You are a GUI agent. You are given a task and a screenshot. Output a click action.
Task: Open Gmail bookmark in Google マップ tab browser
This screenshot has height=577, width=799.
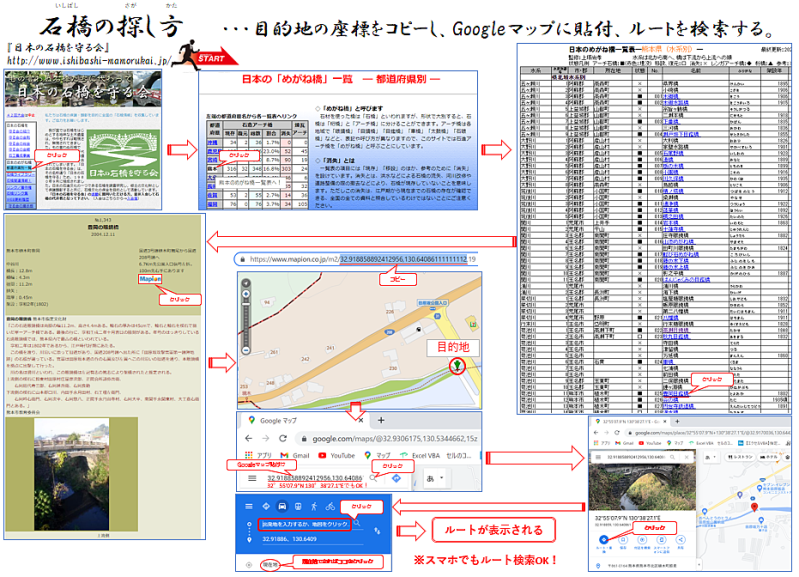295,455
